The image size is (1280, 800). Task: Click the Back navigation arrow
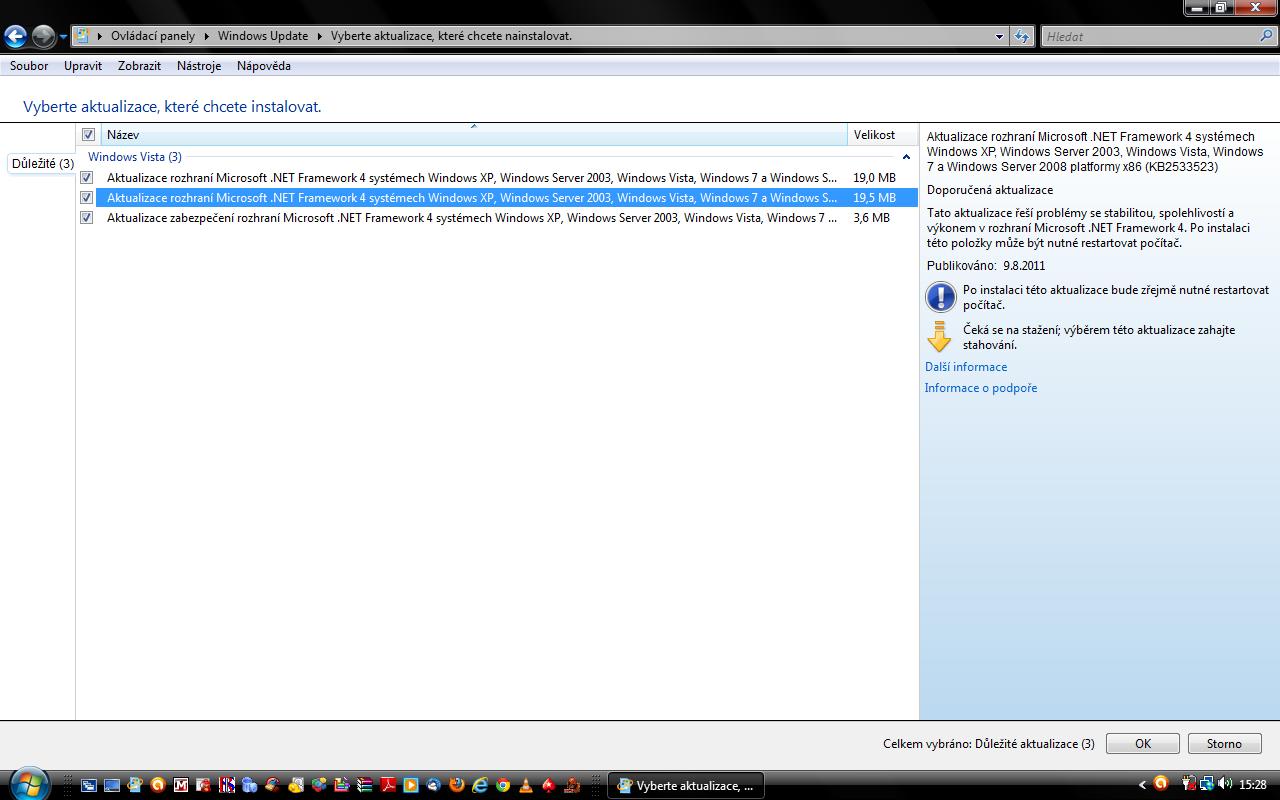click(15, 37)
